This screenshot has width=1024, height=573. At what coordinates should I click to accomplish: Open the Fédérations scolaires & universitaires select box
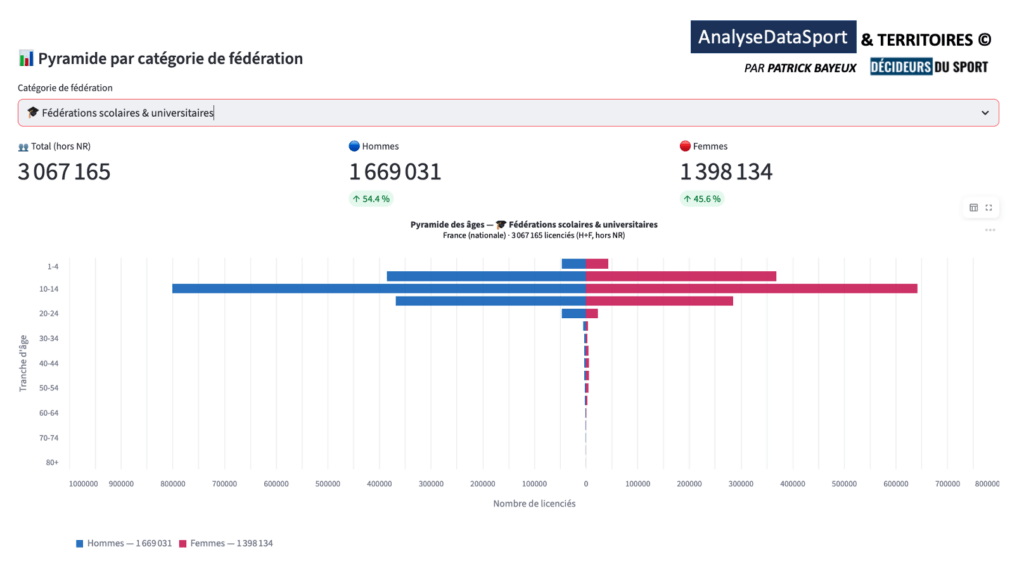500,113
